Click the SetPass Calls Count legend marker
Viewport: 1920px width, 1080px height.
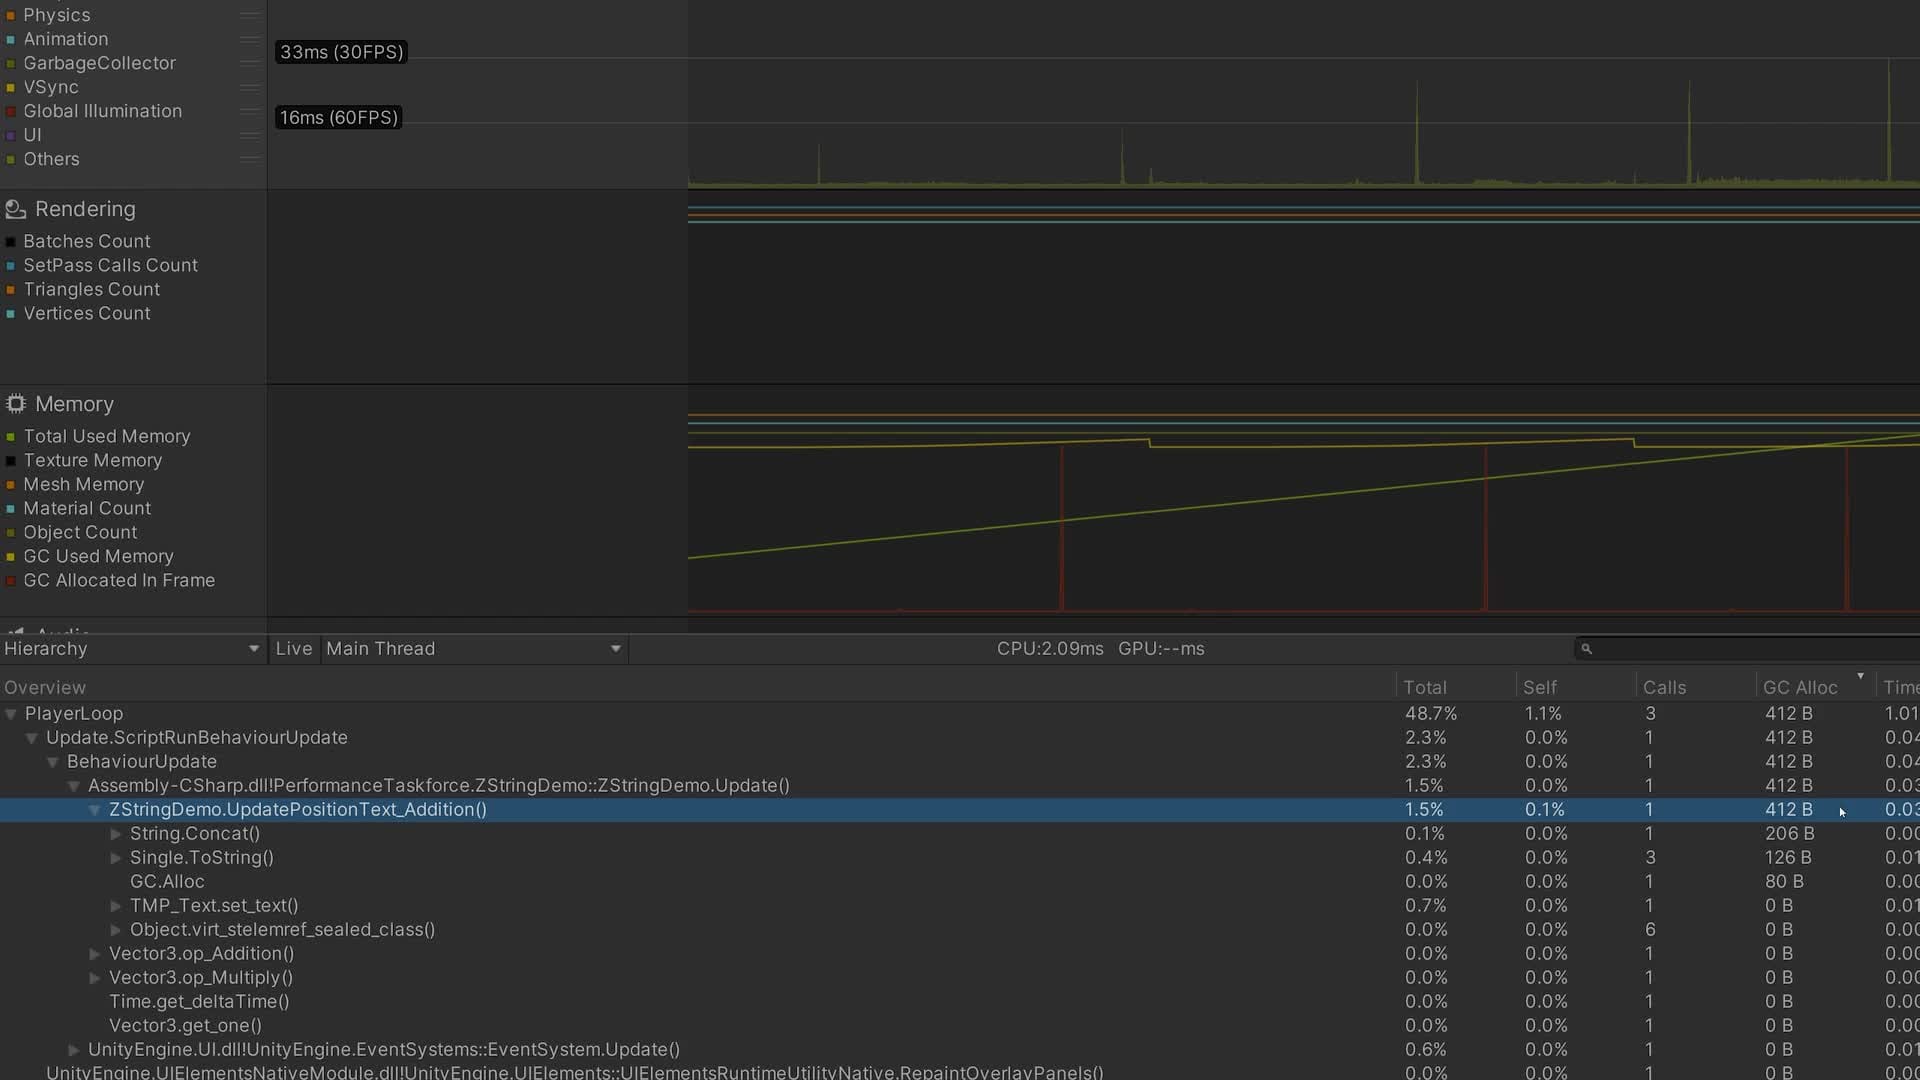pyautogui.click(x=12, y=265)
